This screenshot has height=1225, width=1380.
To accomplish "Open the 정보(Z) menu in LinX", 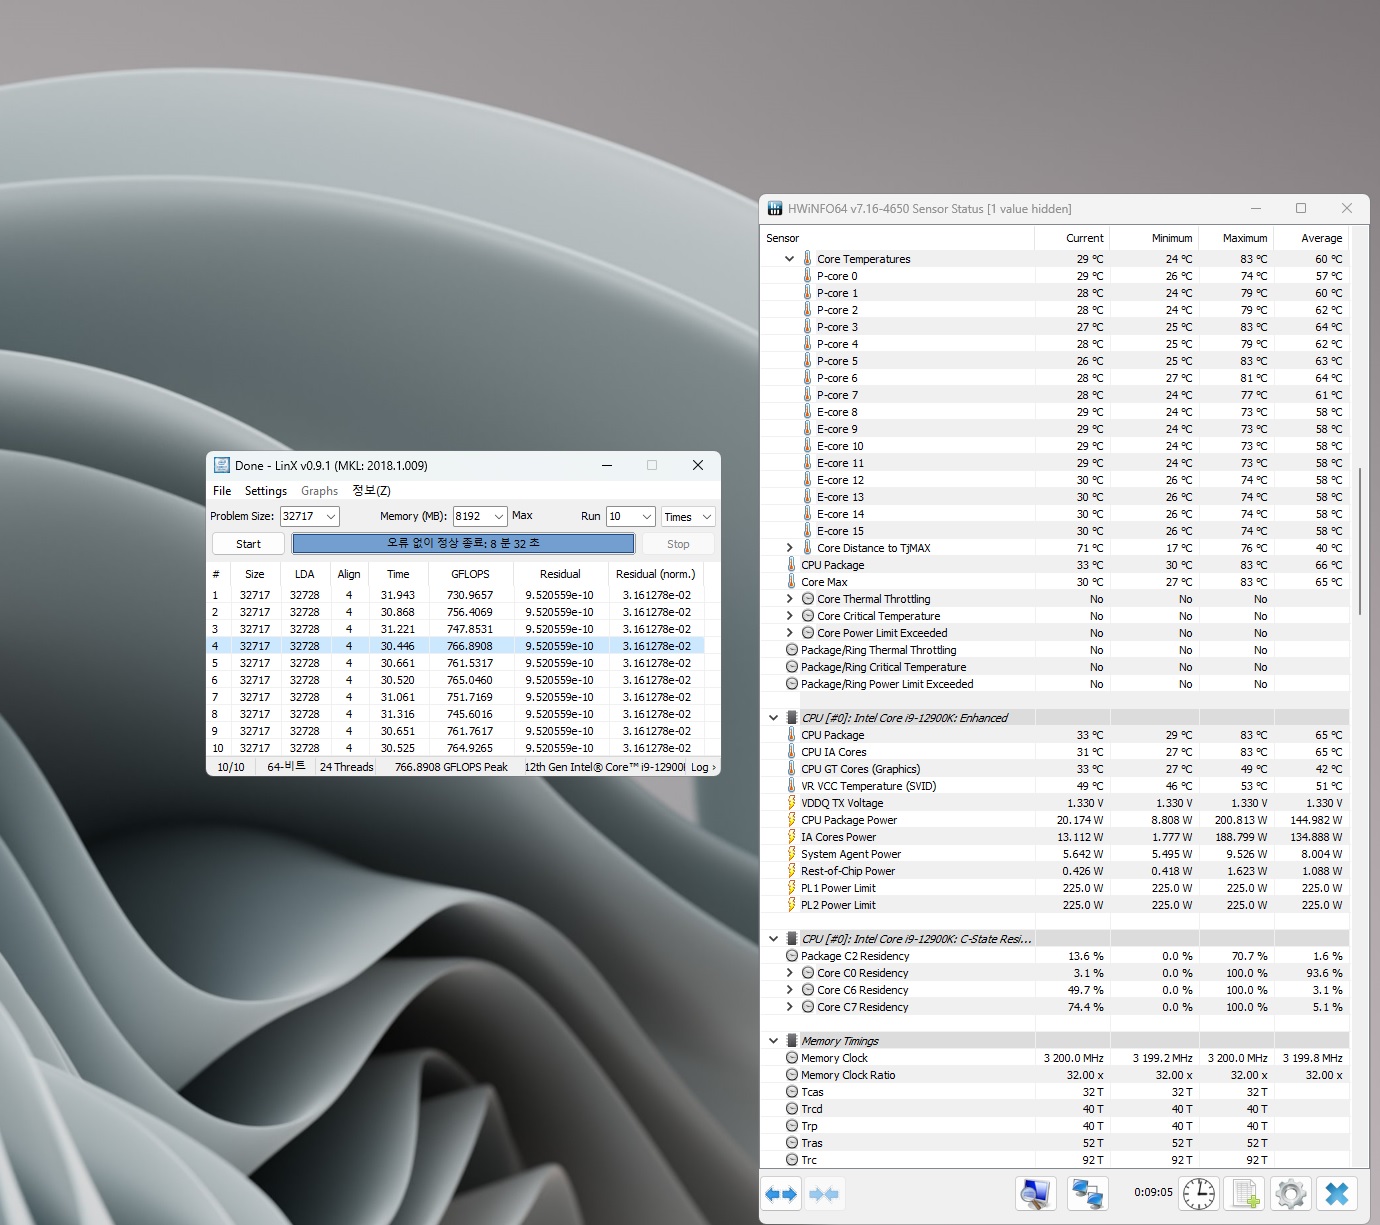I will [371, 491].
